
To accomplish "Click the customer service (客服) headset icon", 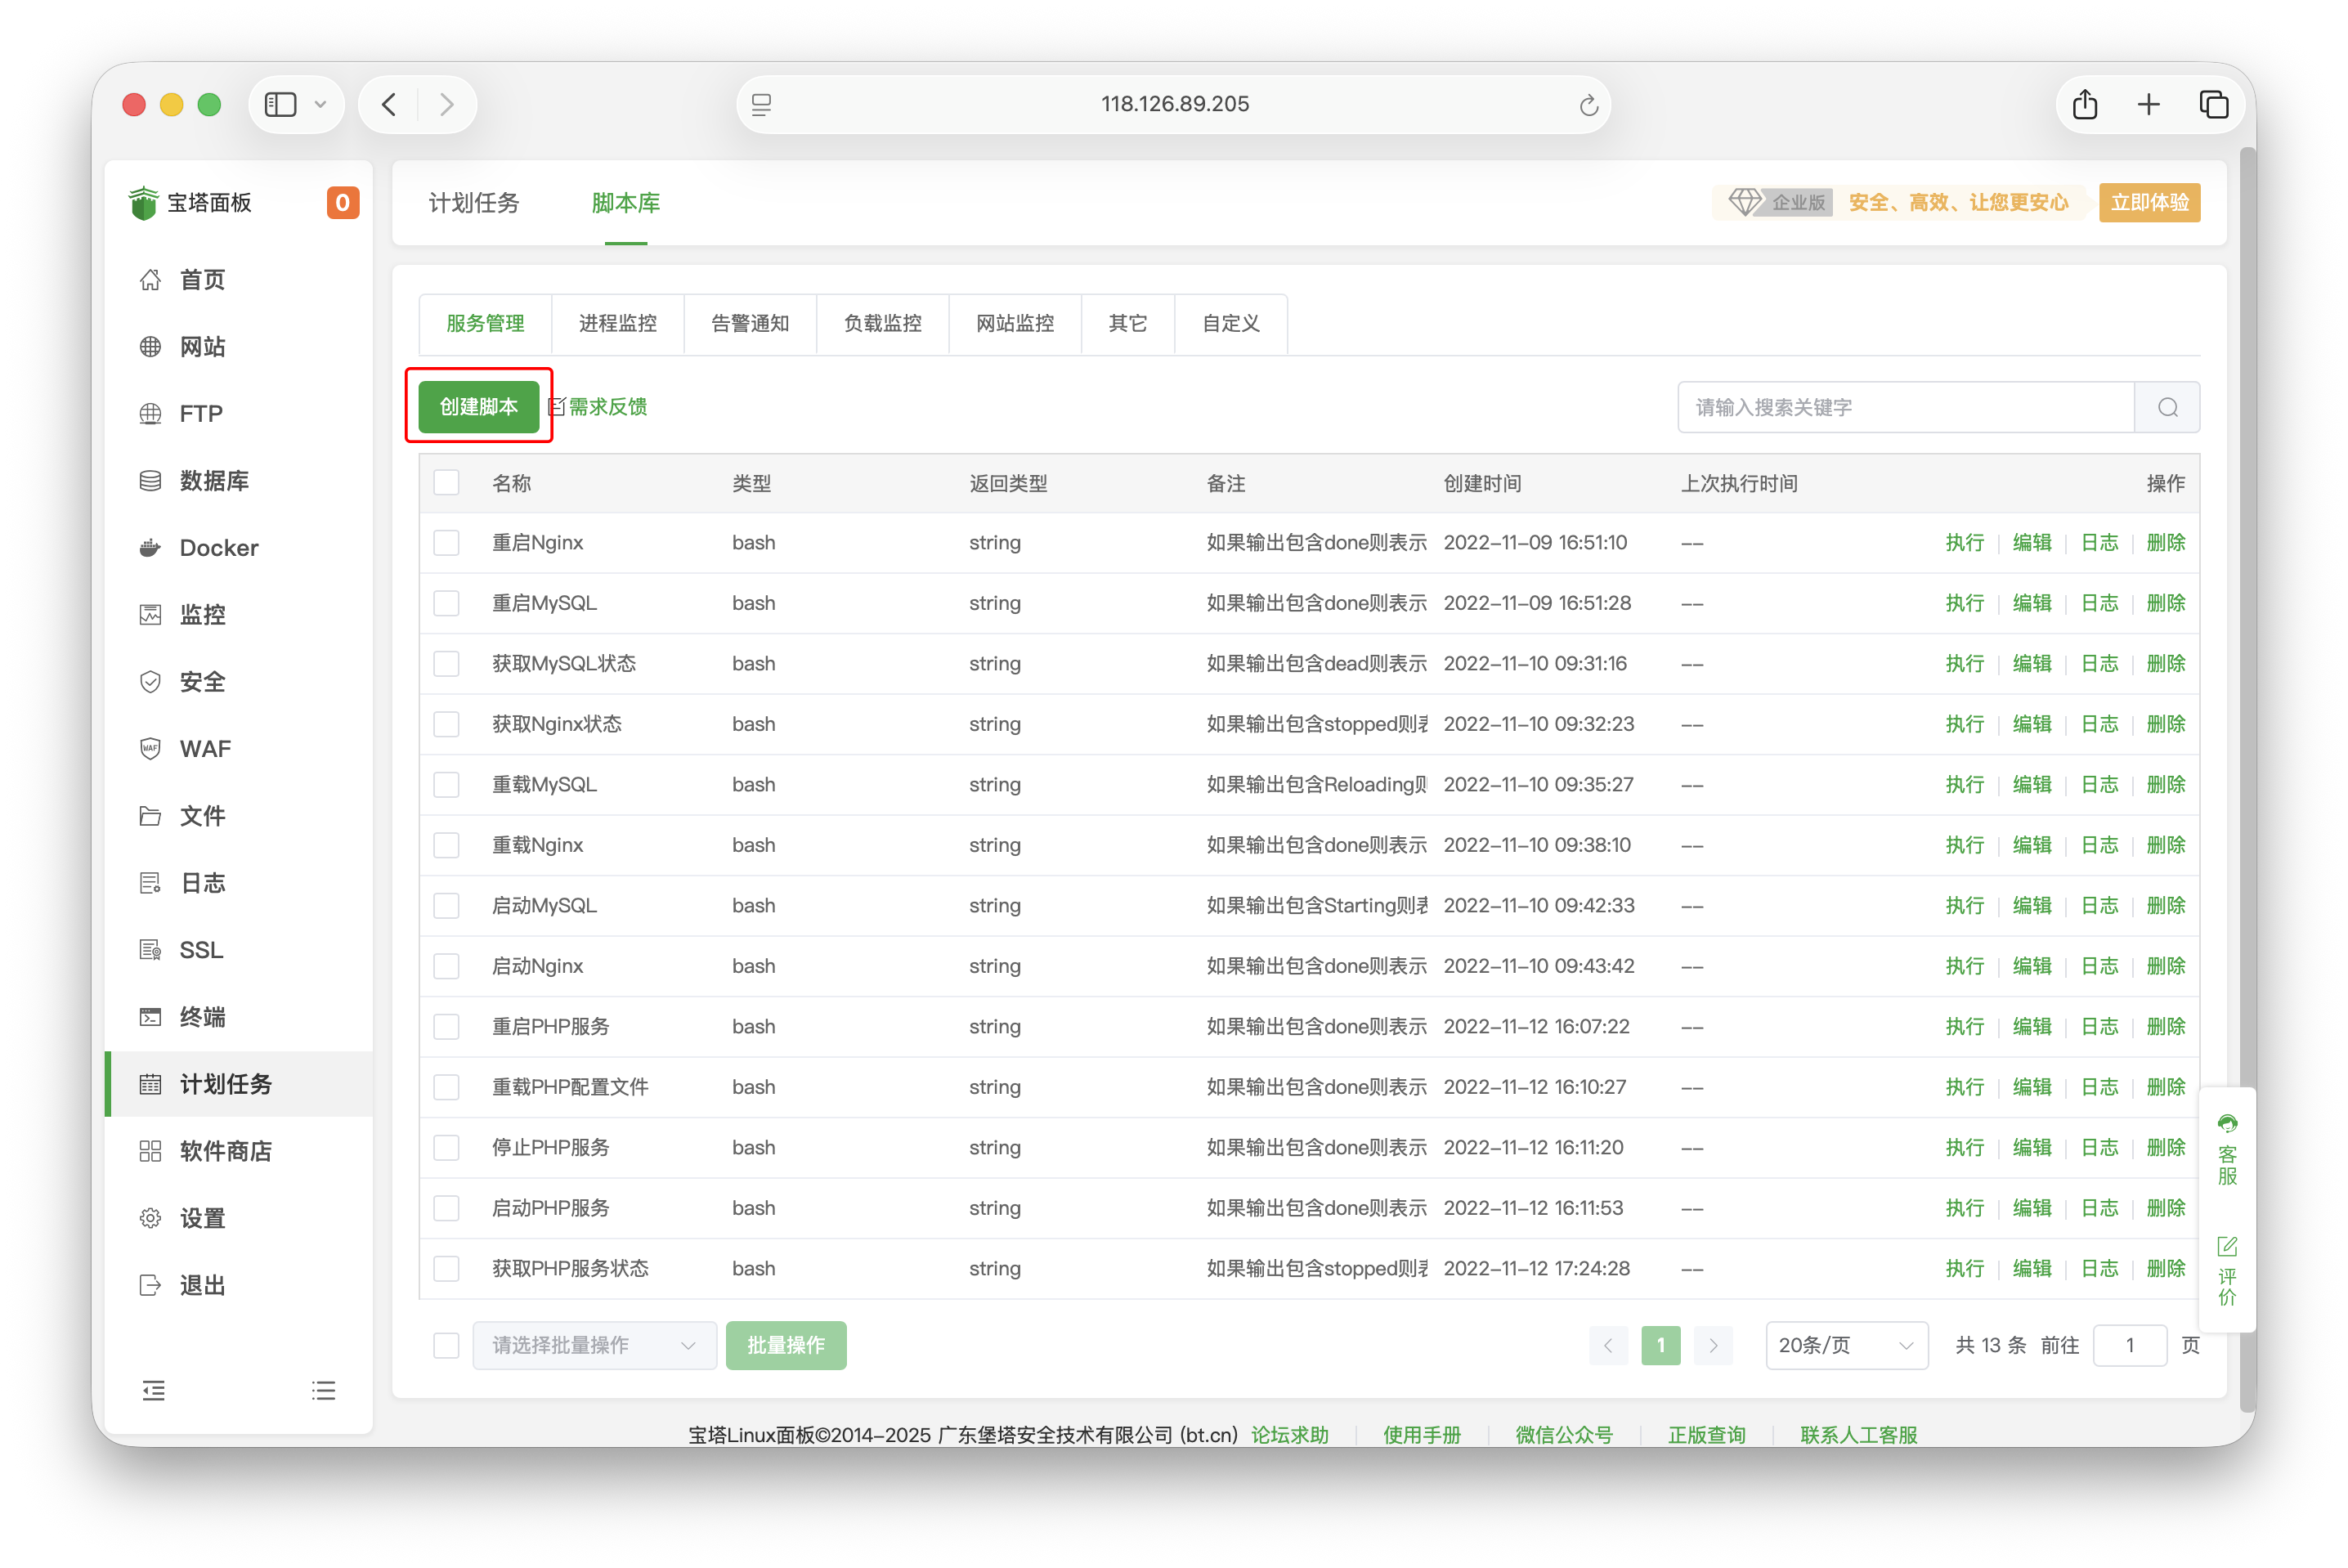I will click(2227, 1124).
